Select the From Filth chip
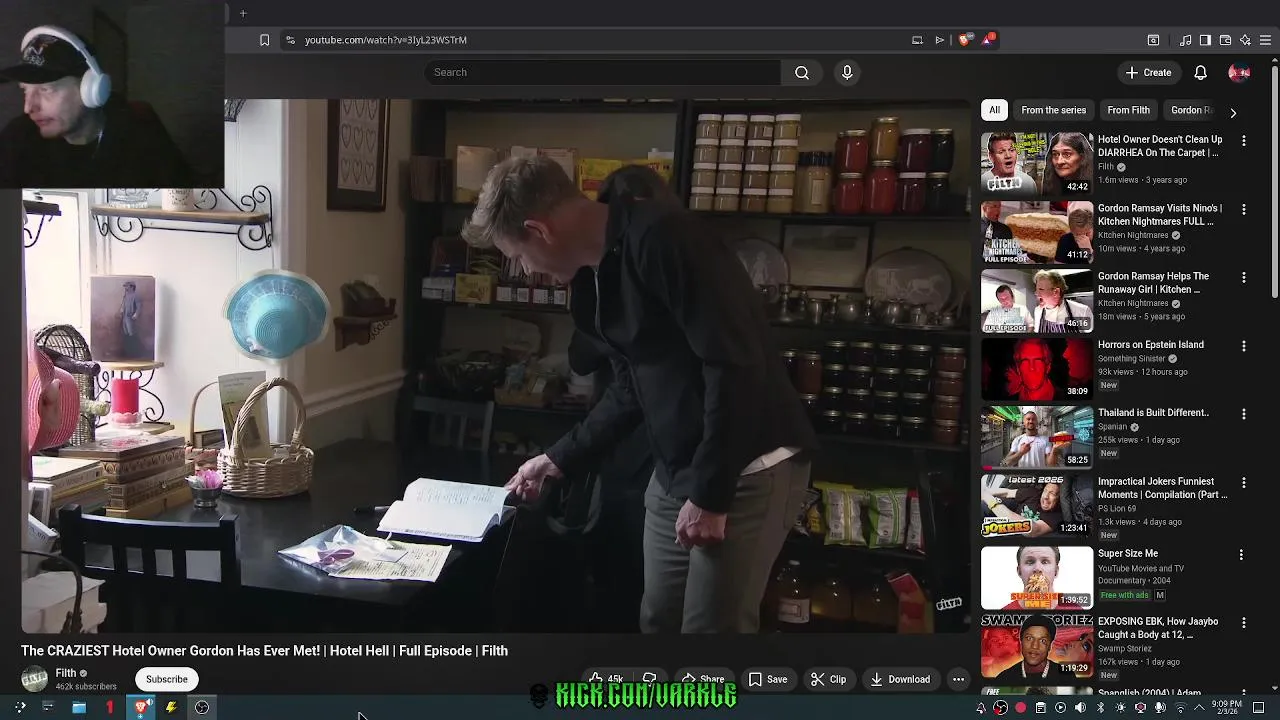This screenshot has width=1280, height=720. pyautogui.click(x=1128, y=110)
